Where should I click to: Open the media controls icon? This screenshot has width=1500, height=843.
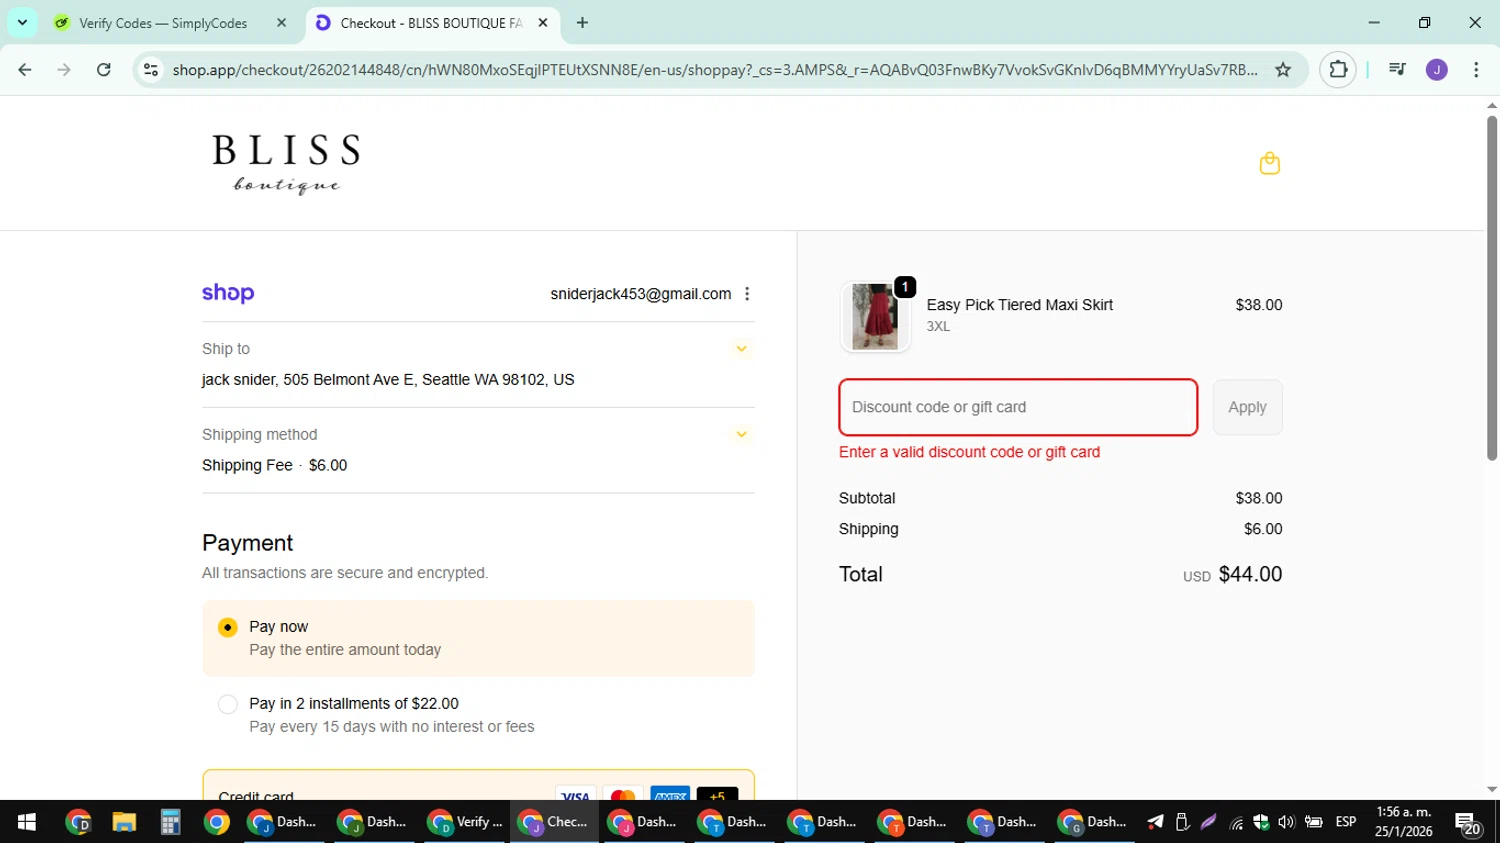coord(1397,70)
